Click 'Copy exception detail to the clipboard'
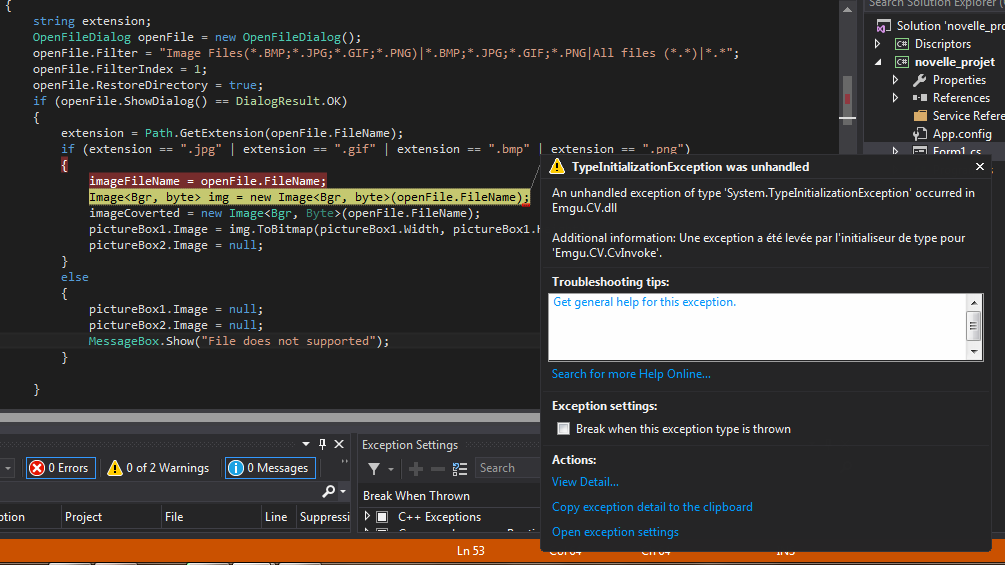The image size is (1005, 565). [652, 507]
